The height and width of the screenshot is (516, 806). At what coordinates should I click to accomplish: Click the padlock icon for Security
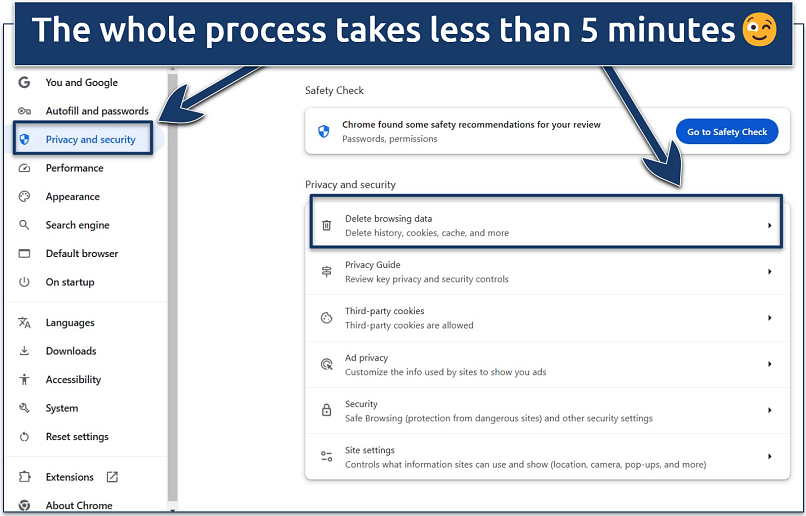(x=326, y=410)
